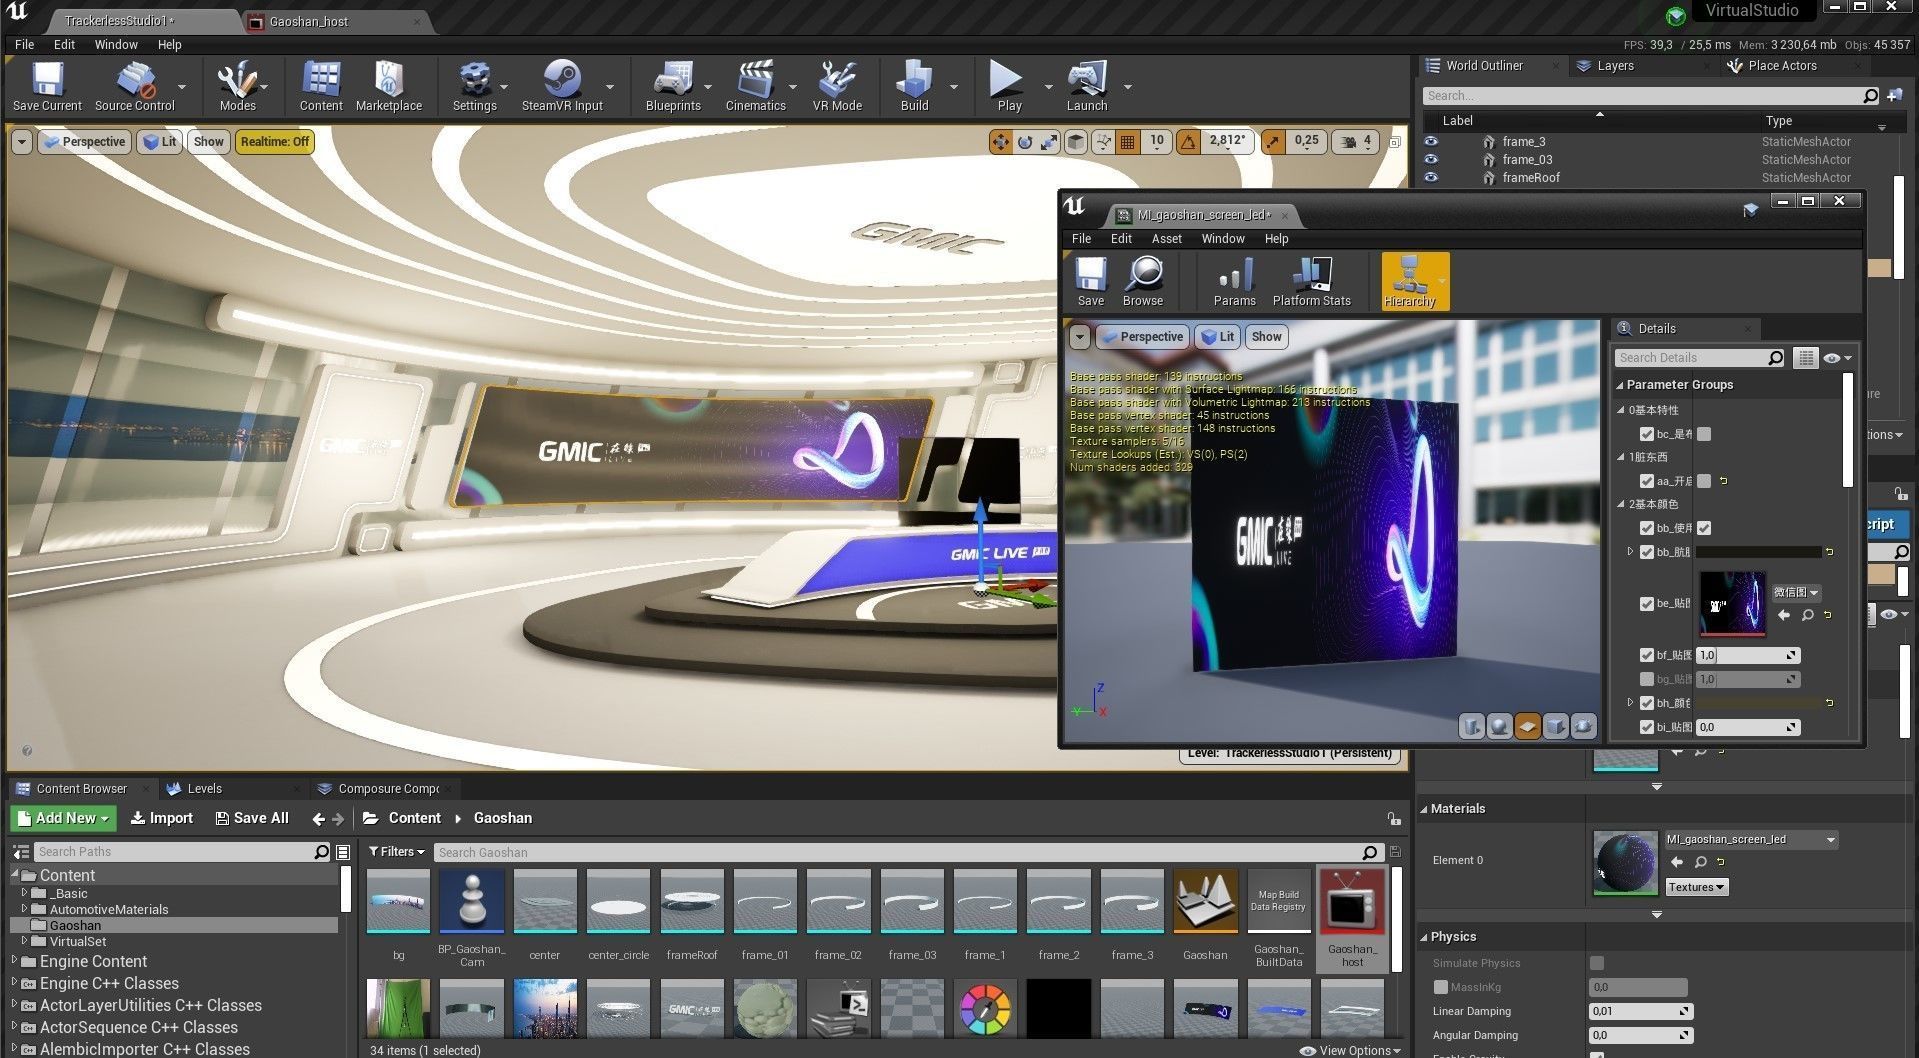Click the Search Gaoshan input field
Screen dimensions: 1919x1058
pyautogui.click(x=908, y=852)
